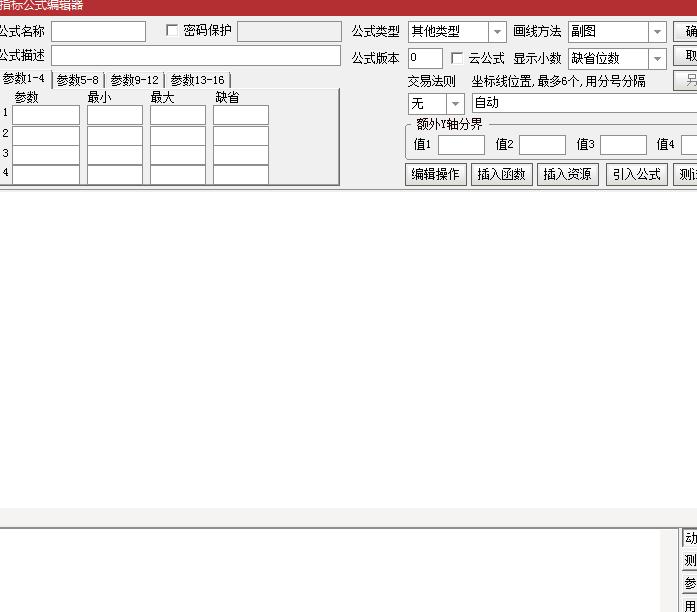Click row 2 参数 name cell
Viewport: 697px width, 612px height.
pyautogui.click(x=46, y=136)
